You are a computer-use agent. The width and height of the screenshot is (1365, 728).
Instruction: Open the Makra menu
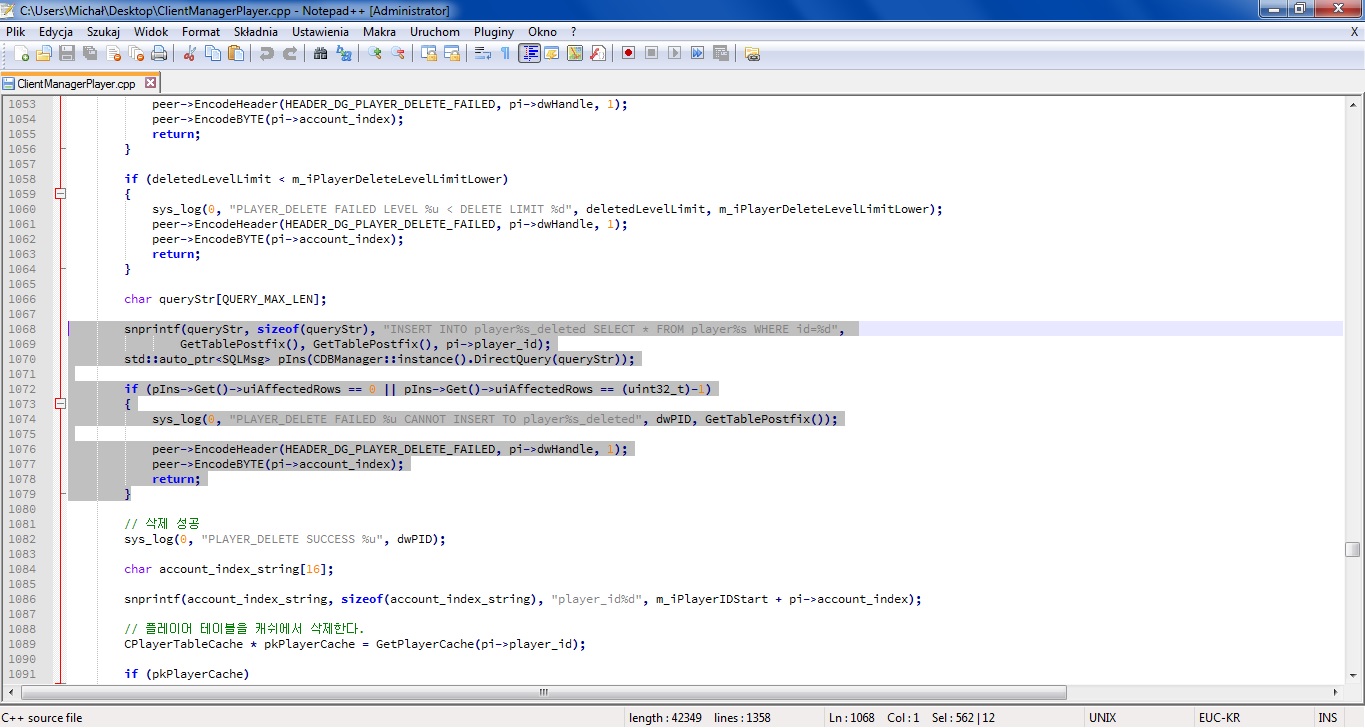pyautogui.click(x=379, y=32)
